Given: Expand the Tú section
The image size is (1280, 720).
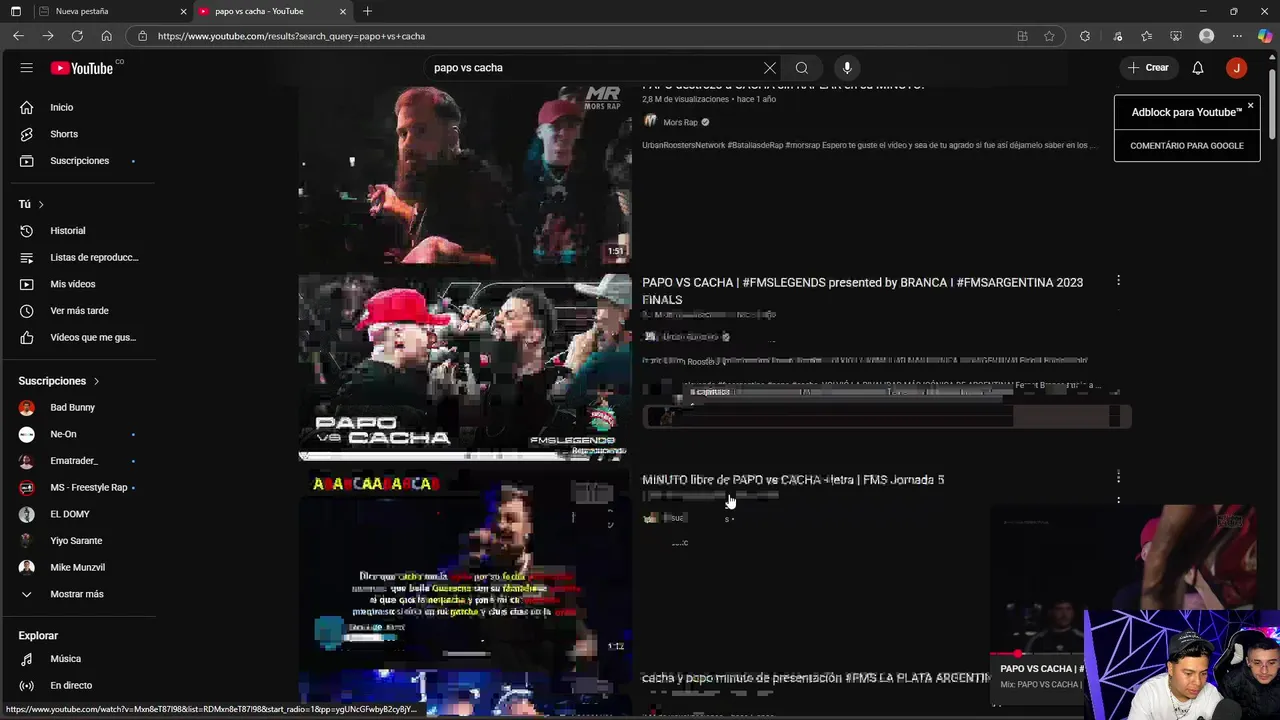Looking at the screenshot, I should pos(31,204).
